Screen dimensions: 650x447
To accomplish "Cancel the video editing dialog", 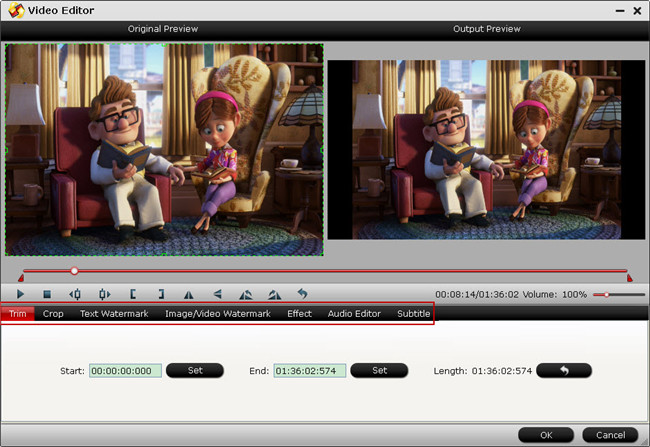I will point(610,435).
